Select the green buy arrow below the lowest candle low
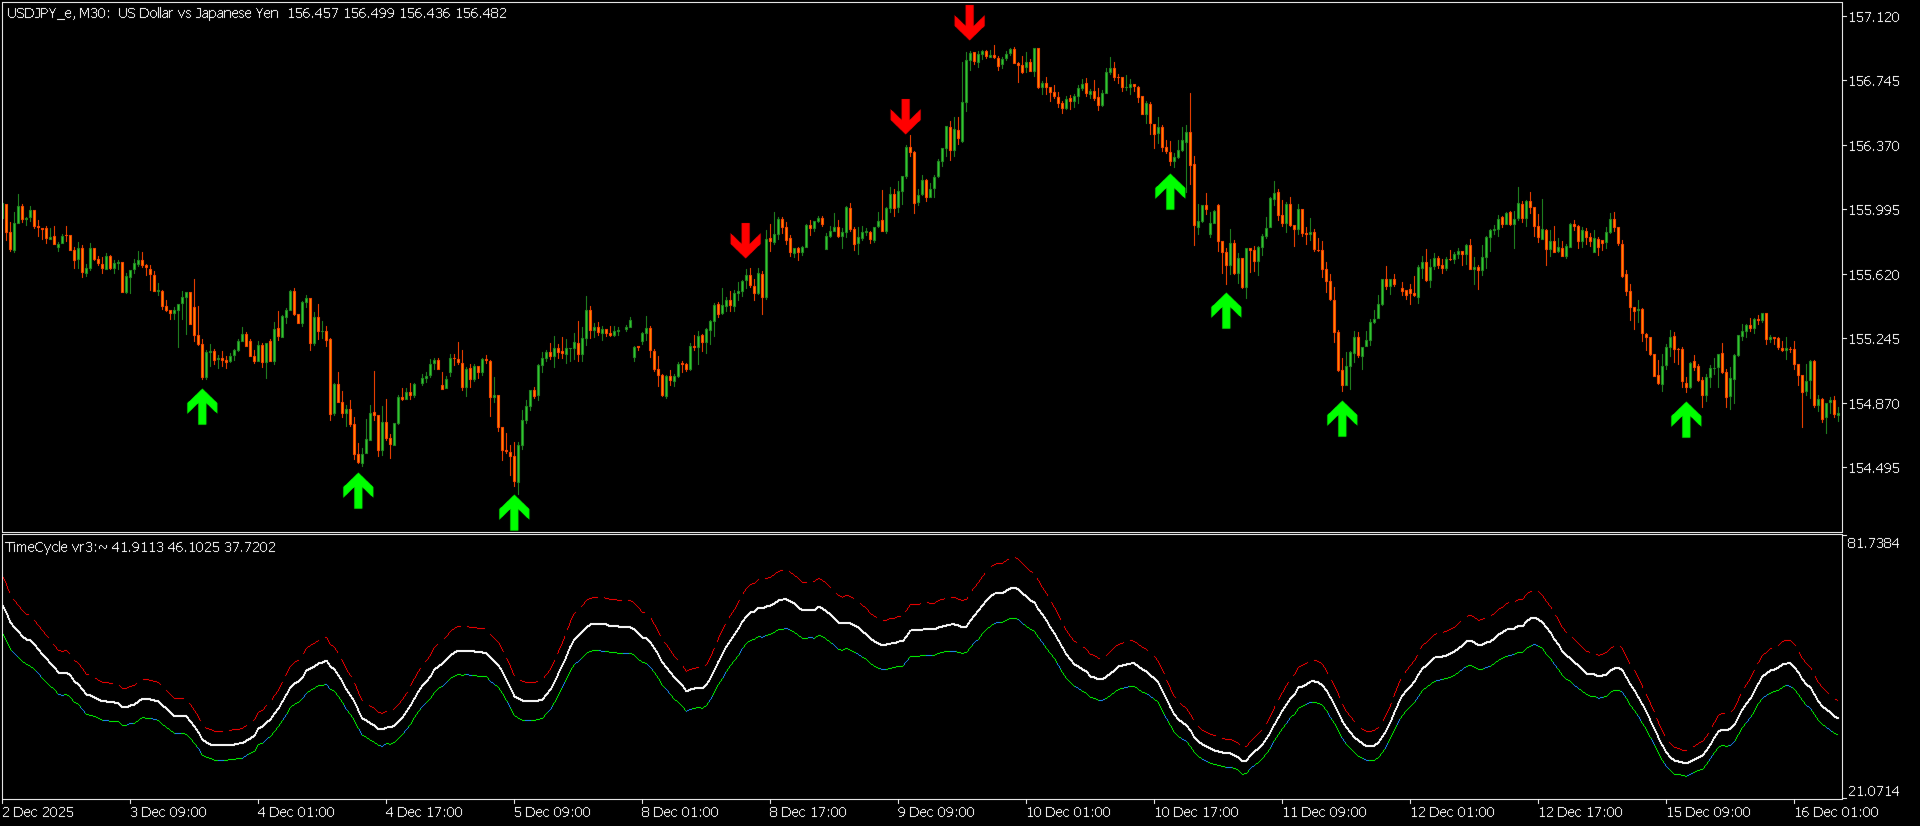 [x=514, y=513]
